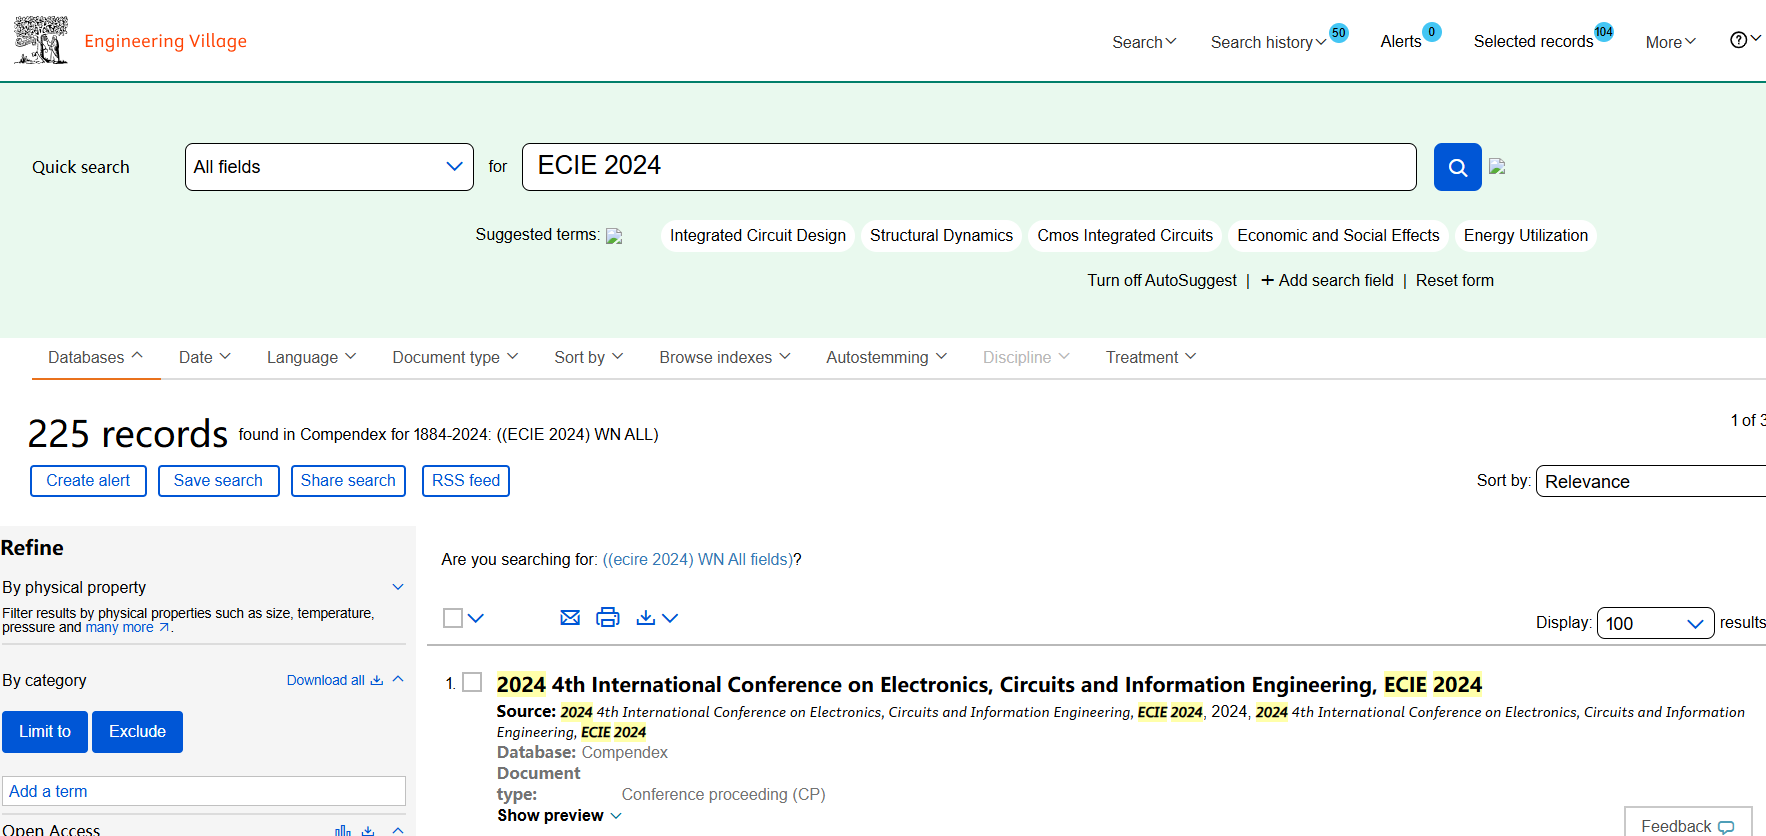This screenshot has width=1766, height=836.
Task: Open the Search menu in header
Action: click(x=1144, y=42)
